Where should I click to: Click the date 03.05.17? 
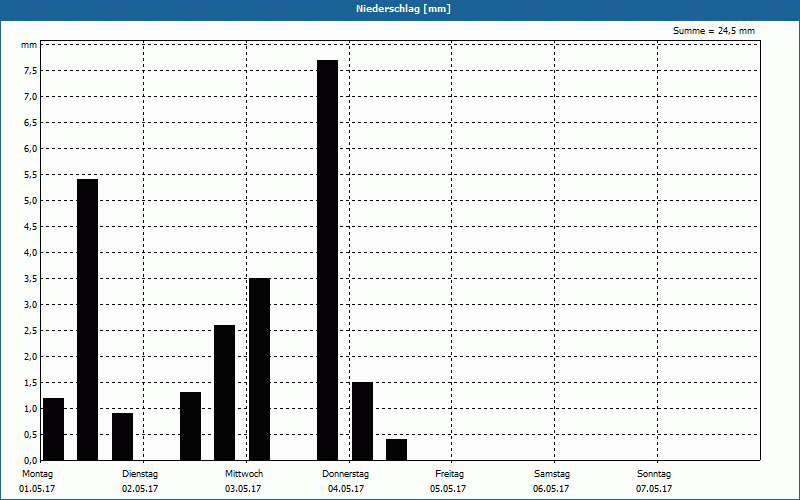click(x=243, y=489)
